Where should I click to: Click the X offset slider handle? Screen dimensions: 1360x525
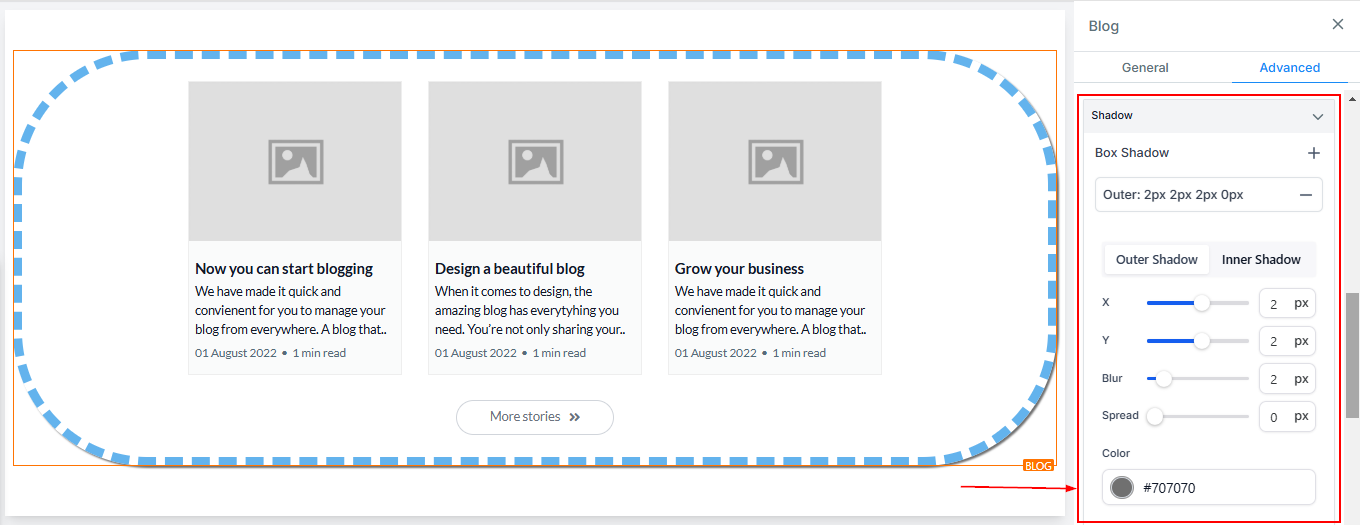tap(1202, 303)
